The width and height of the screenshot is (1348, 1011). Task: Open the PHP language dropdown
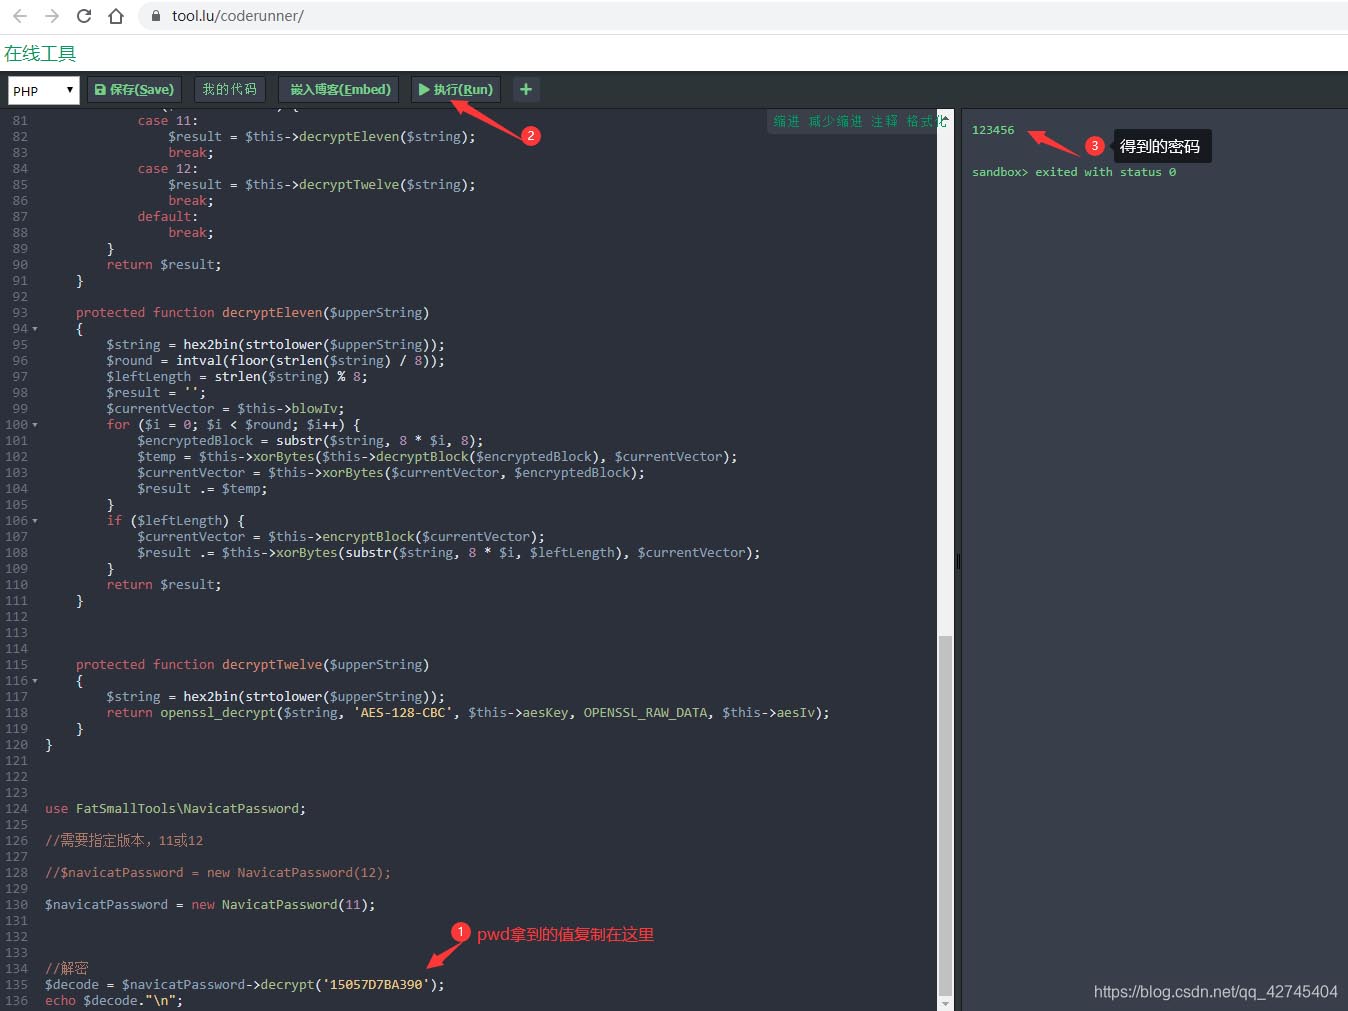[x=43, y=90]
